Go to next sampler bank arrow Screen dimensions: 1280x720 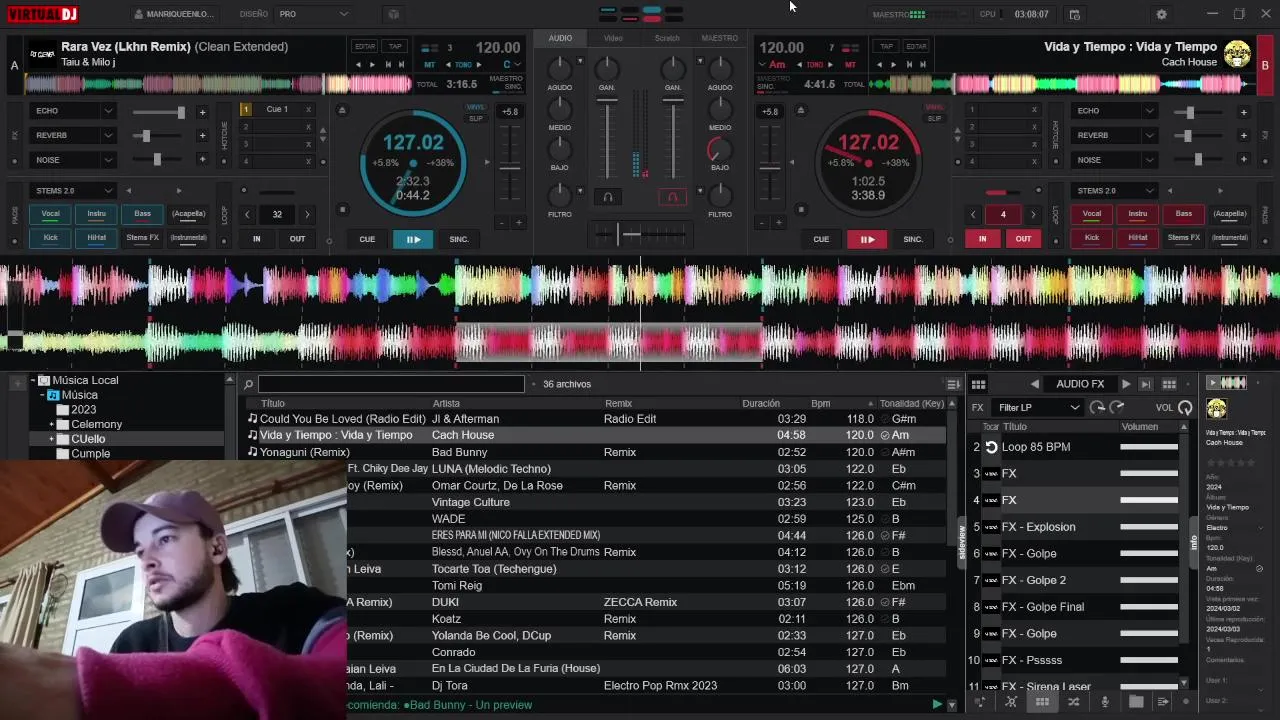1126,384
